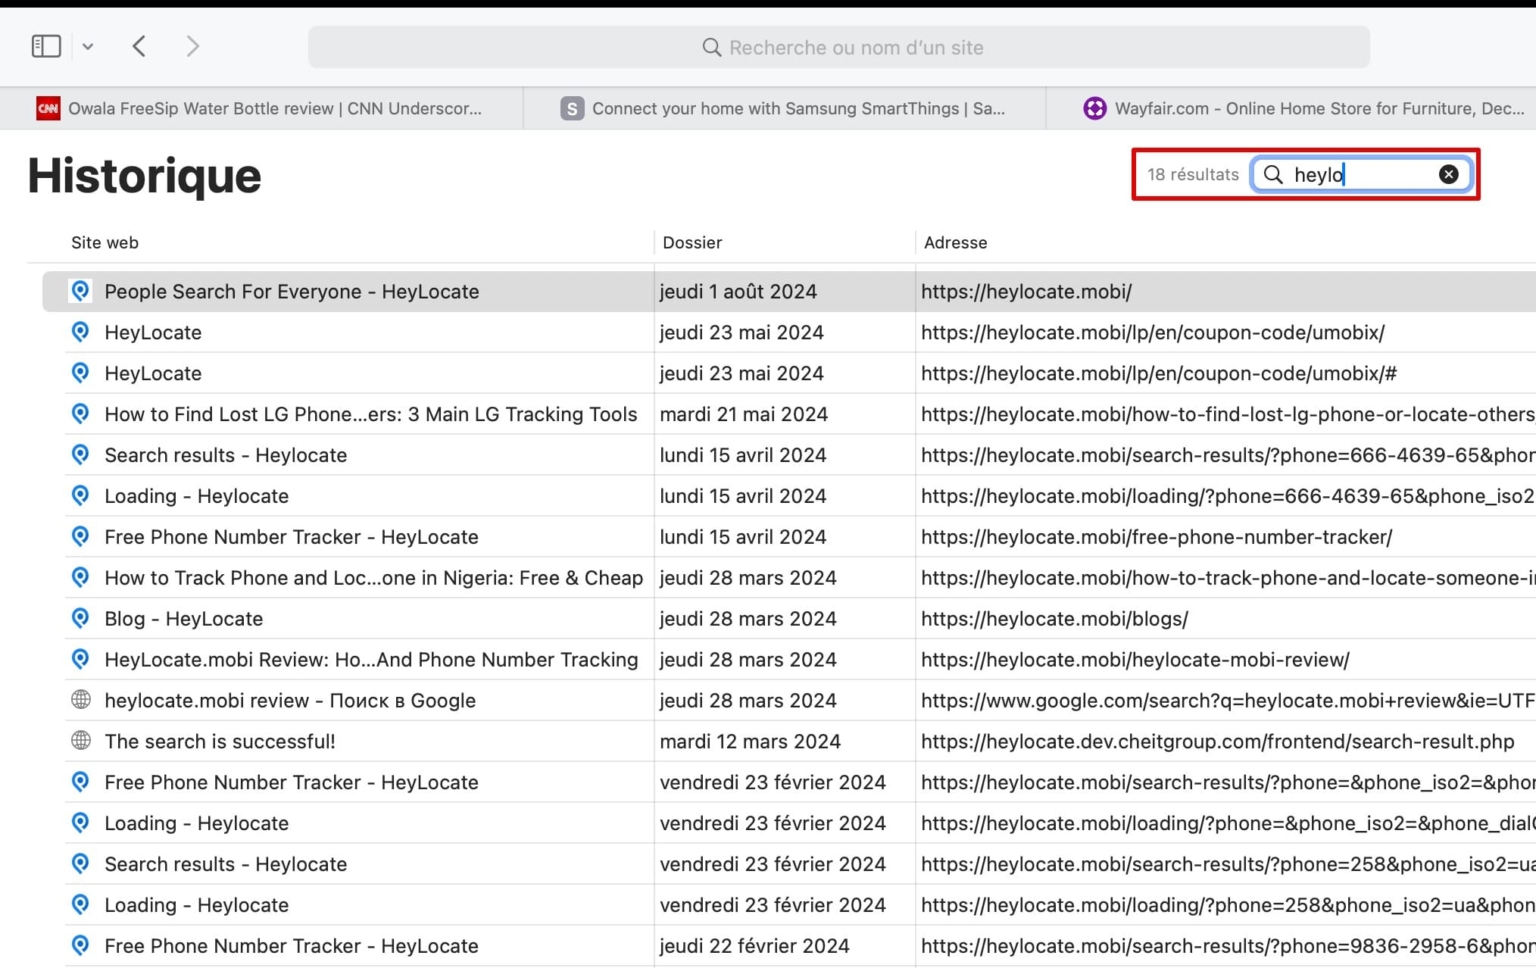Click the google.com search address
This screenshot has width=1536, height=968.
coord(1228,701)
